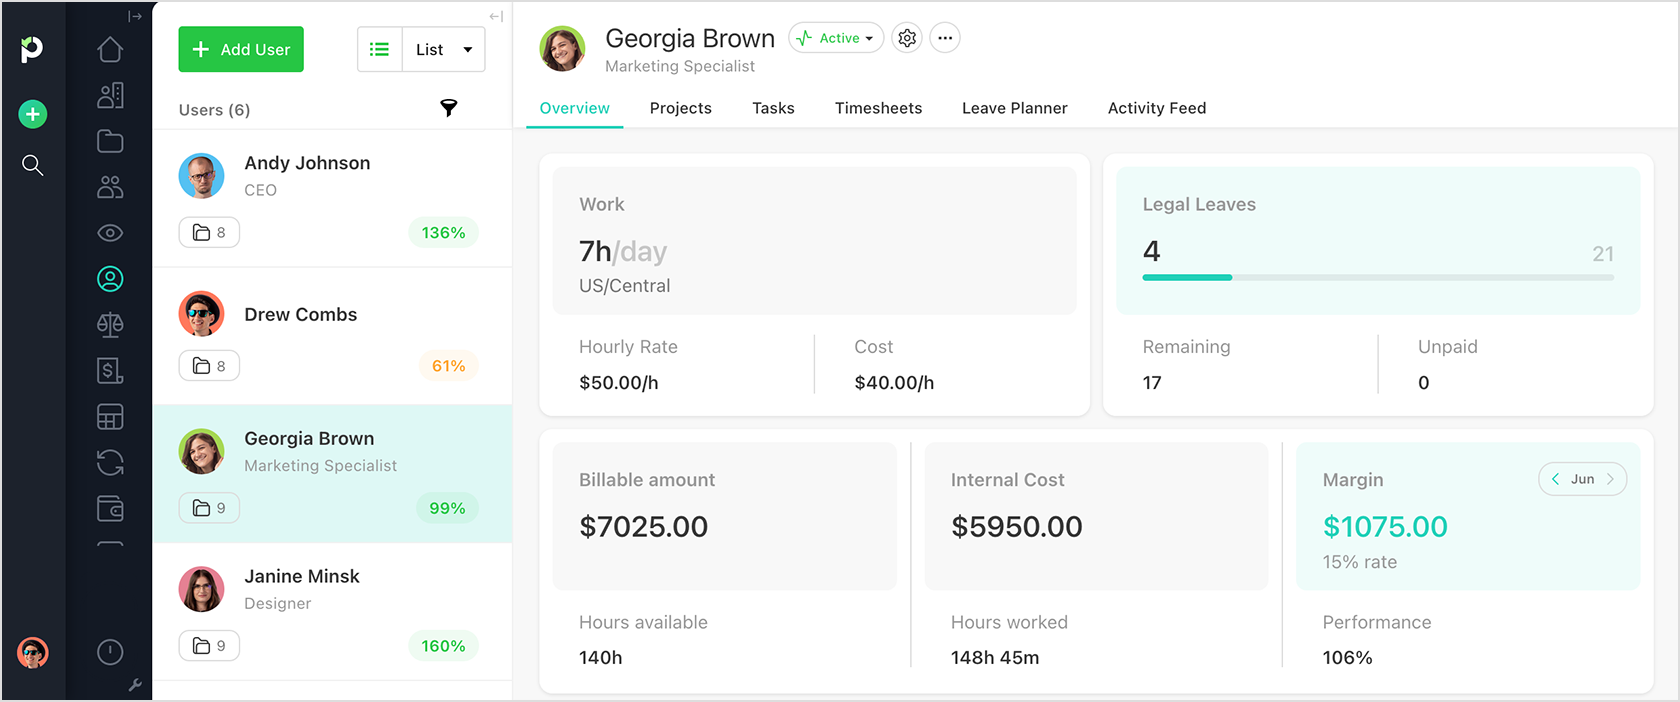The height and width of the screenshot is (702, 1680).
Task: Switch to the Projects tab
Action: pyautogui.click(x=681, y=108)
